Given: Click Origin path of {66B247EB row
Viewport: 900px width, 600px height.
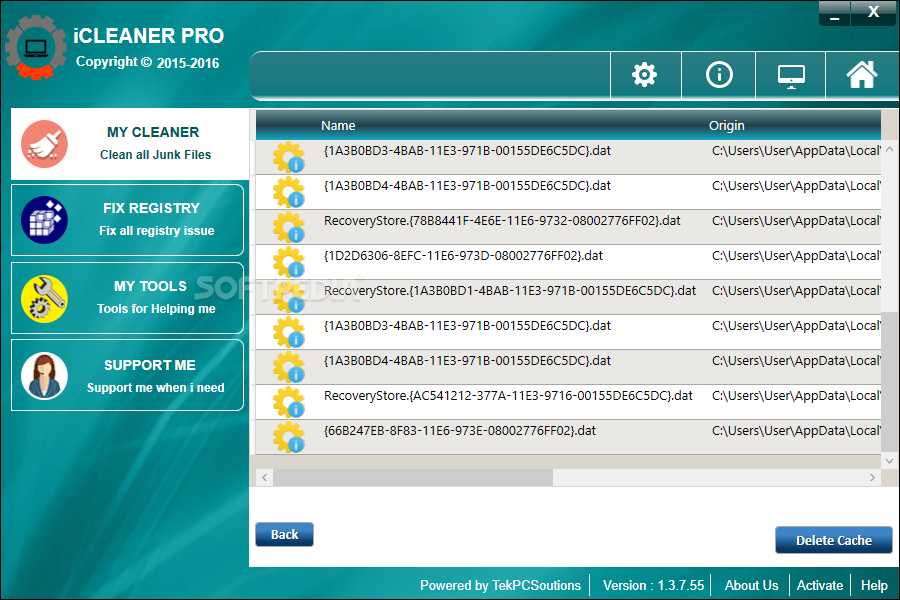Looking at the screenshot, I should [796, 431].
